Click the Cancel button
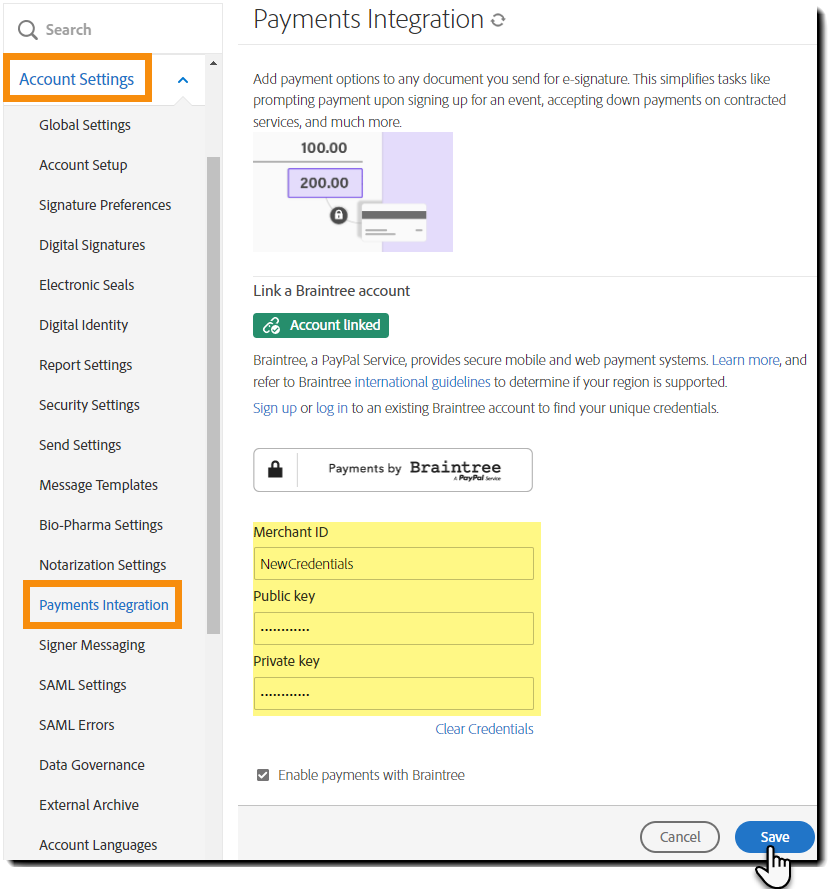 [x=680, y=837]
